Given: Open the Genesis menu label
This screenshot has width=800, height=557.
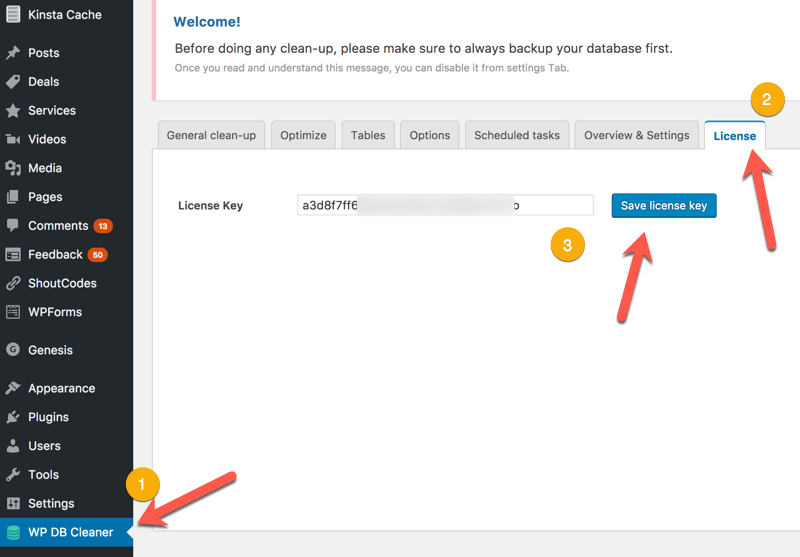Looking at the screenshot, I should pyautogui.click(x=50, y=350).
